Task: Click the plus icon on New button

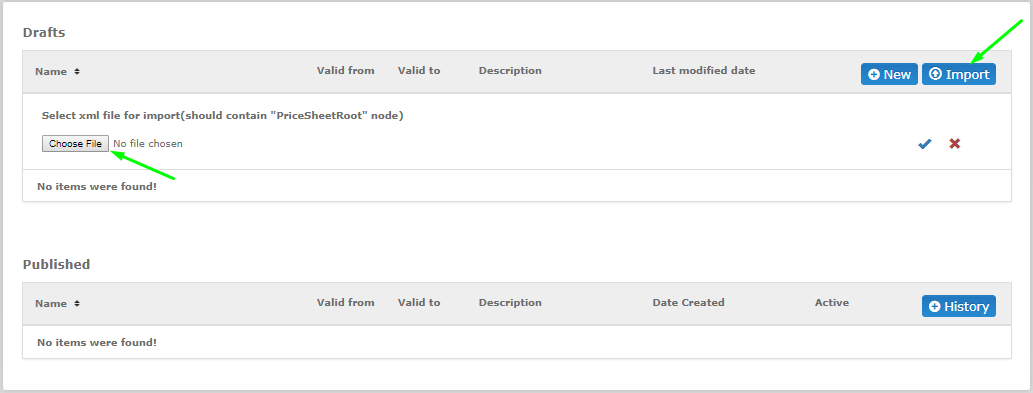Action: (874, 74)
